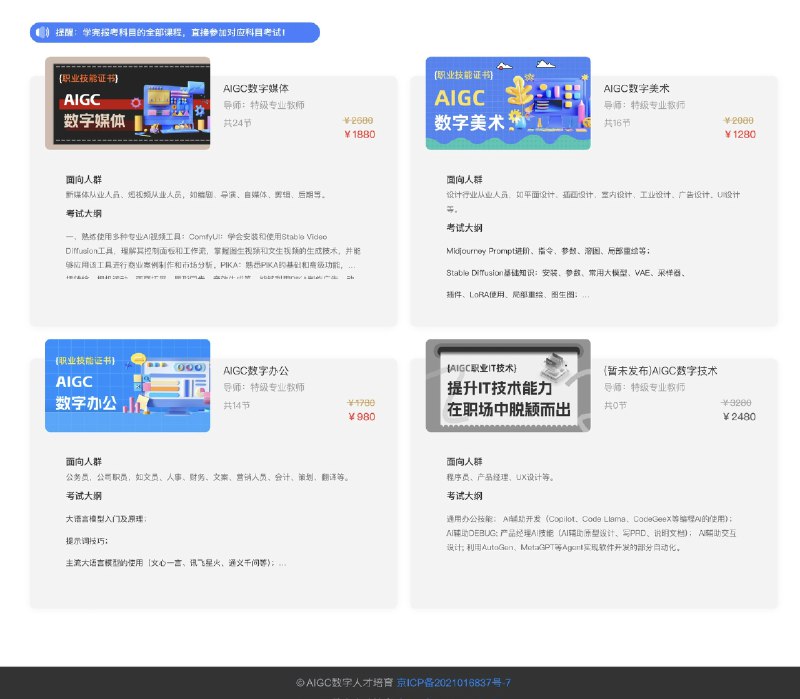Click the ¥2480 price of AIGC数字技术
This screenshot has width=800, height=699.
739,416
